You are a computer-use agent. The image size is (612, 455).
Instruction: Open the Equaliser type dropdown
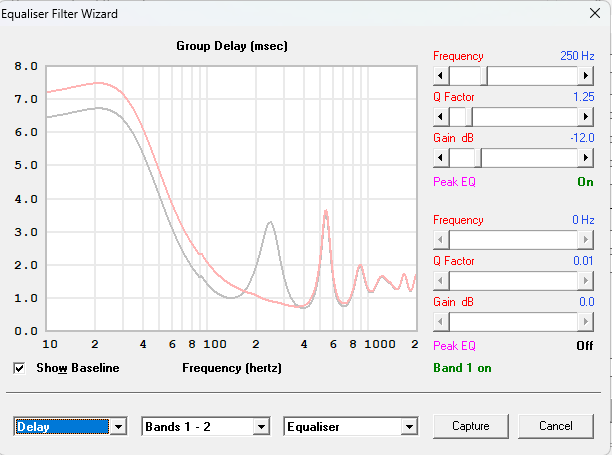coord(409,427)
